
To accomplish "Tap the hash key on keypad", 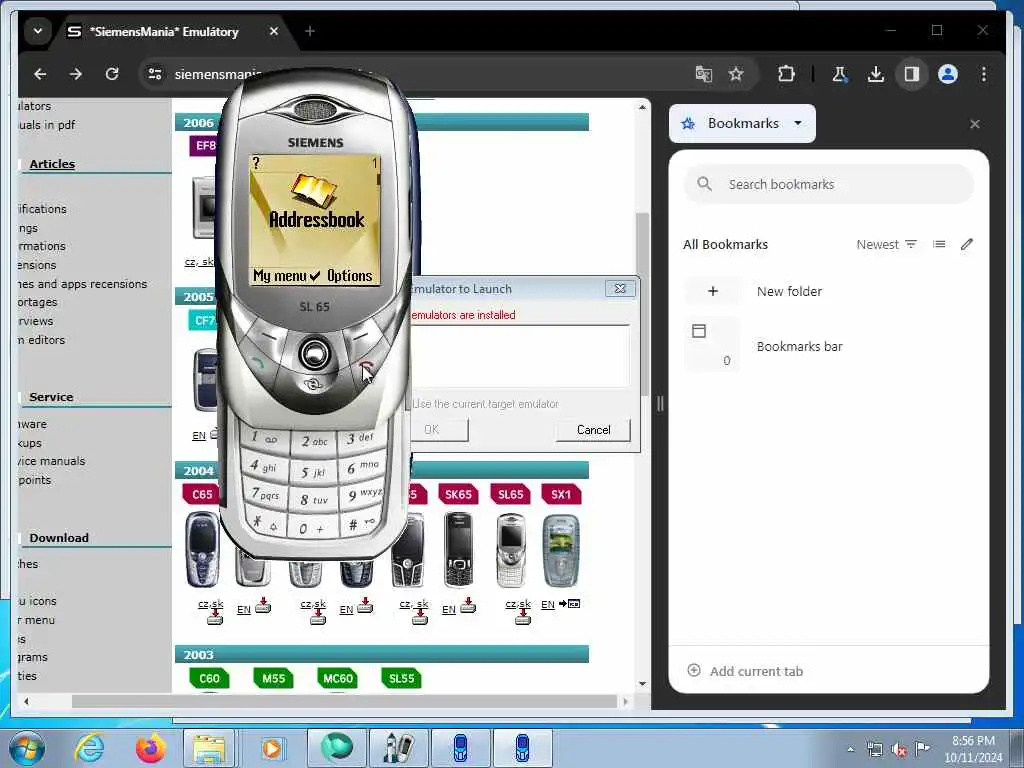I will [361, 523].
